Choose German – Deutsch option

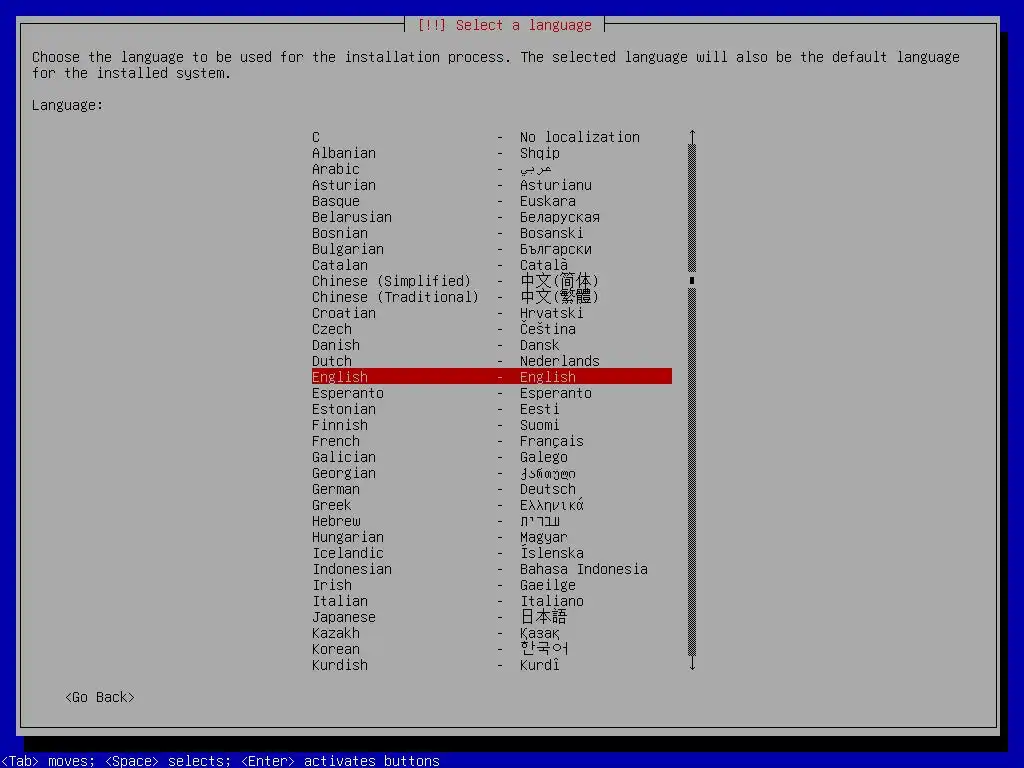[x=492, y=489]
